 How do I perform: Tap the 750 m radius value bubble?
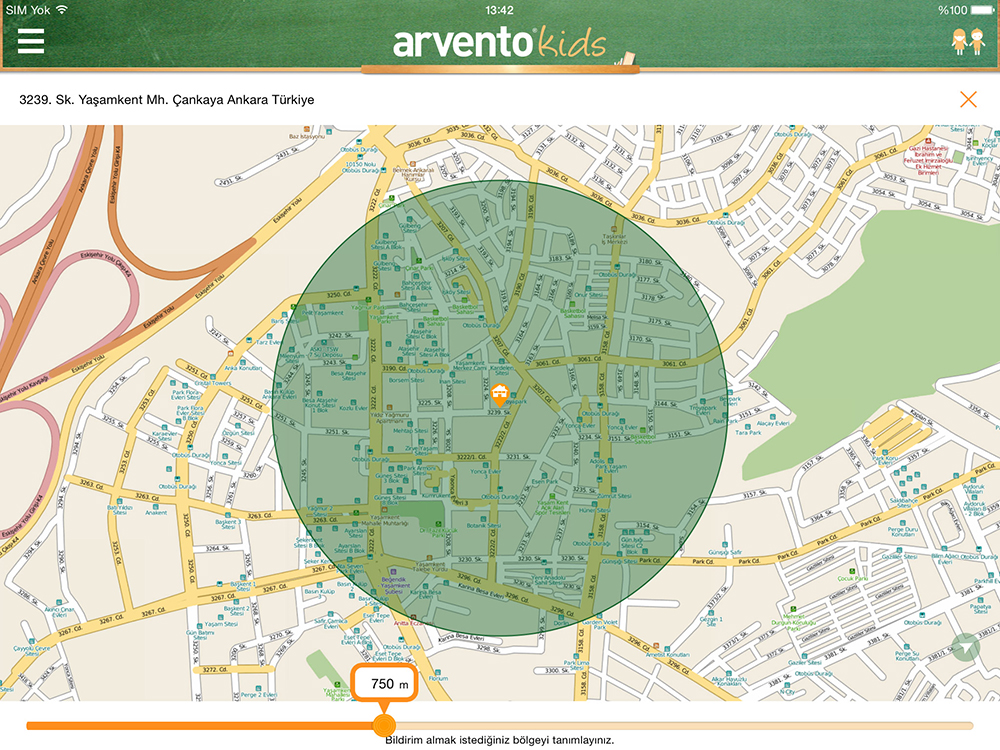click(x=383, y=685)
